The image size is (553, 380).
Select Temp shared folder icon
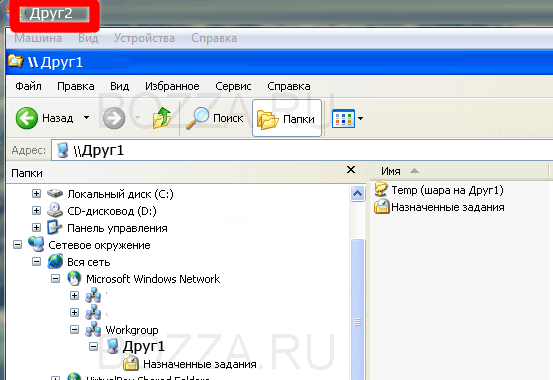pos(381,189)
